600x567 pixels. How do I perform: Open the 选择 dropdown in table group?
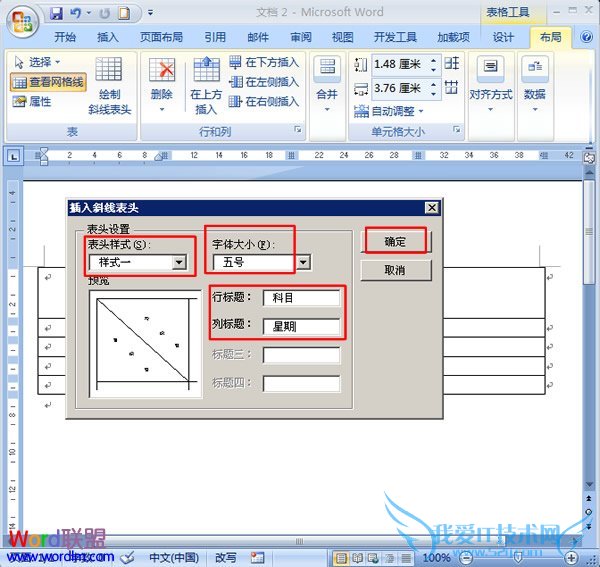click(x=38, y=62)
